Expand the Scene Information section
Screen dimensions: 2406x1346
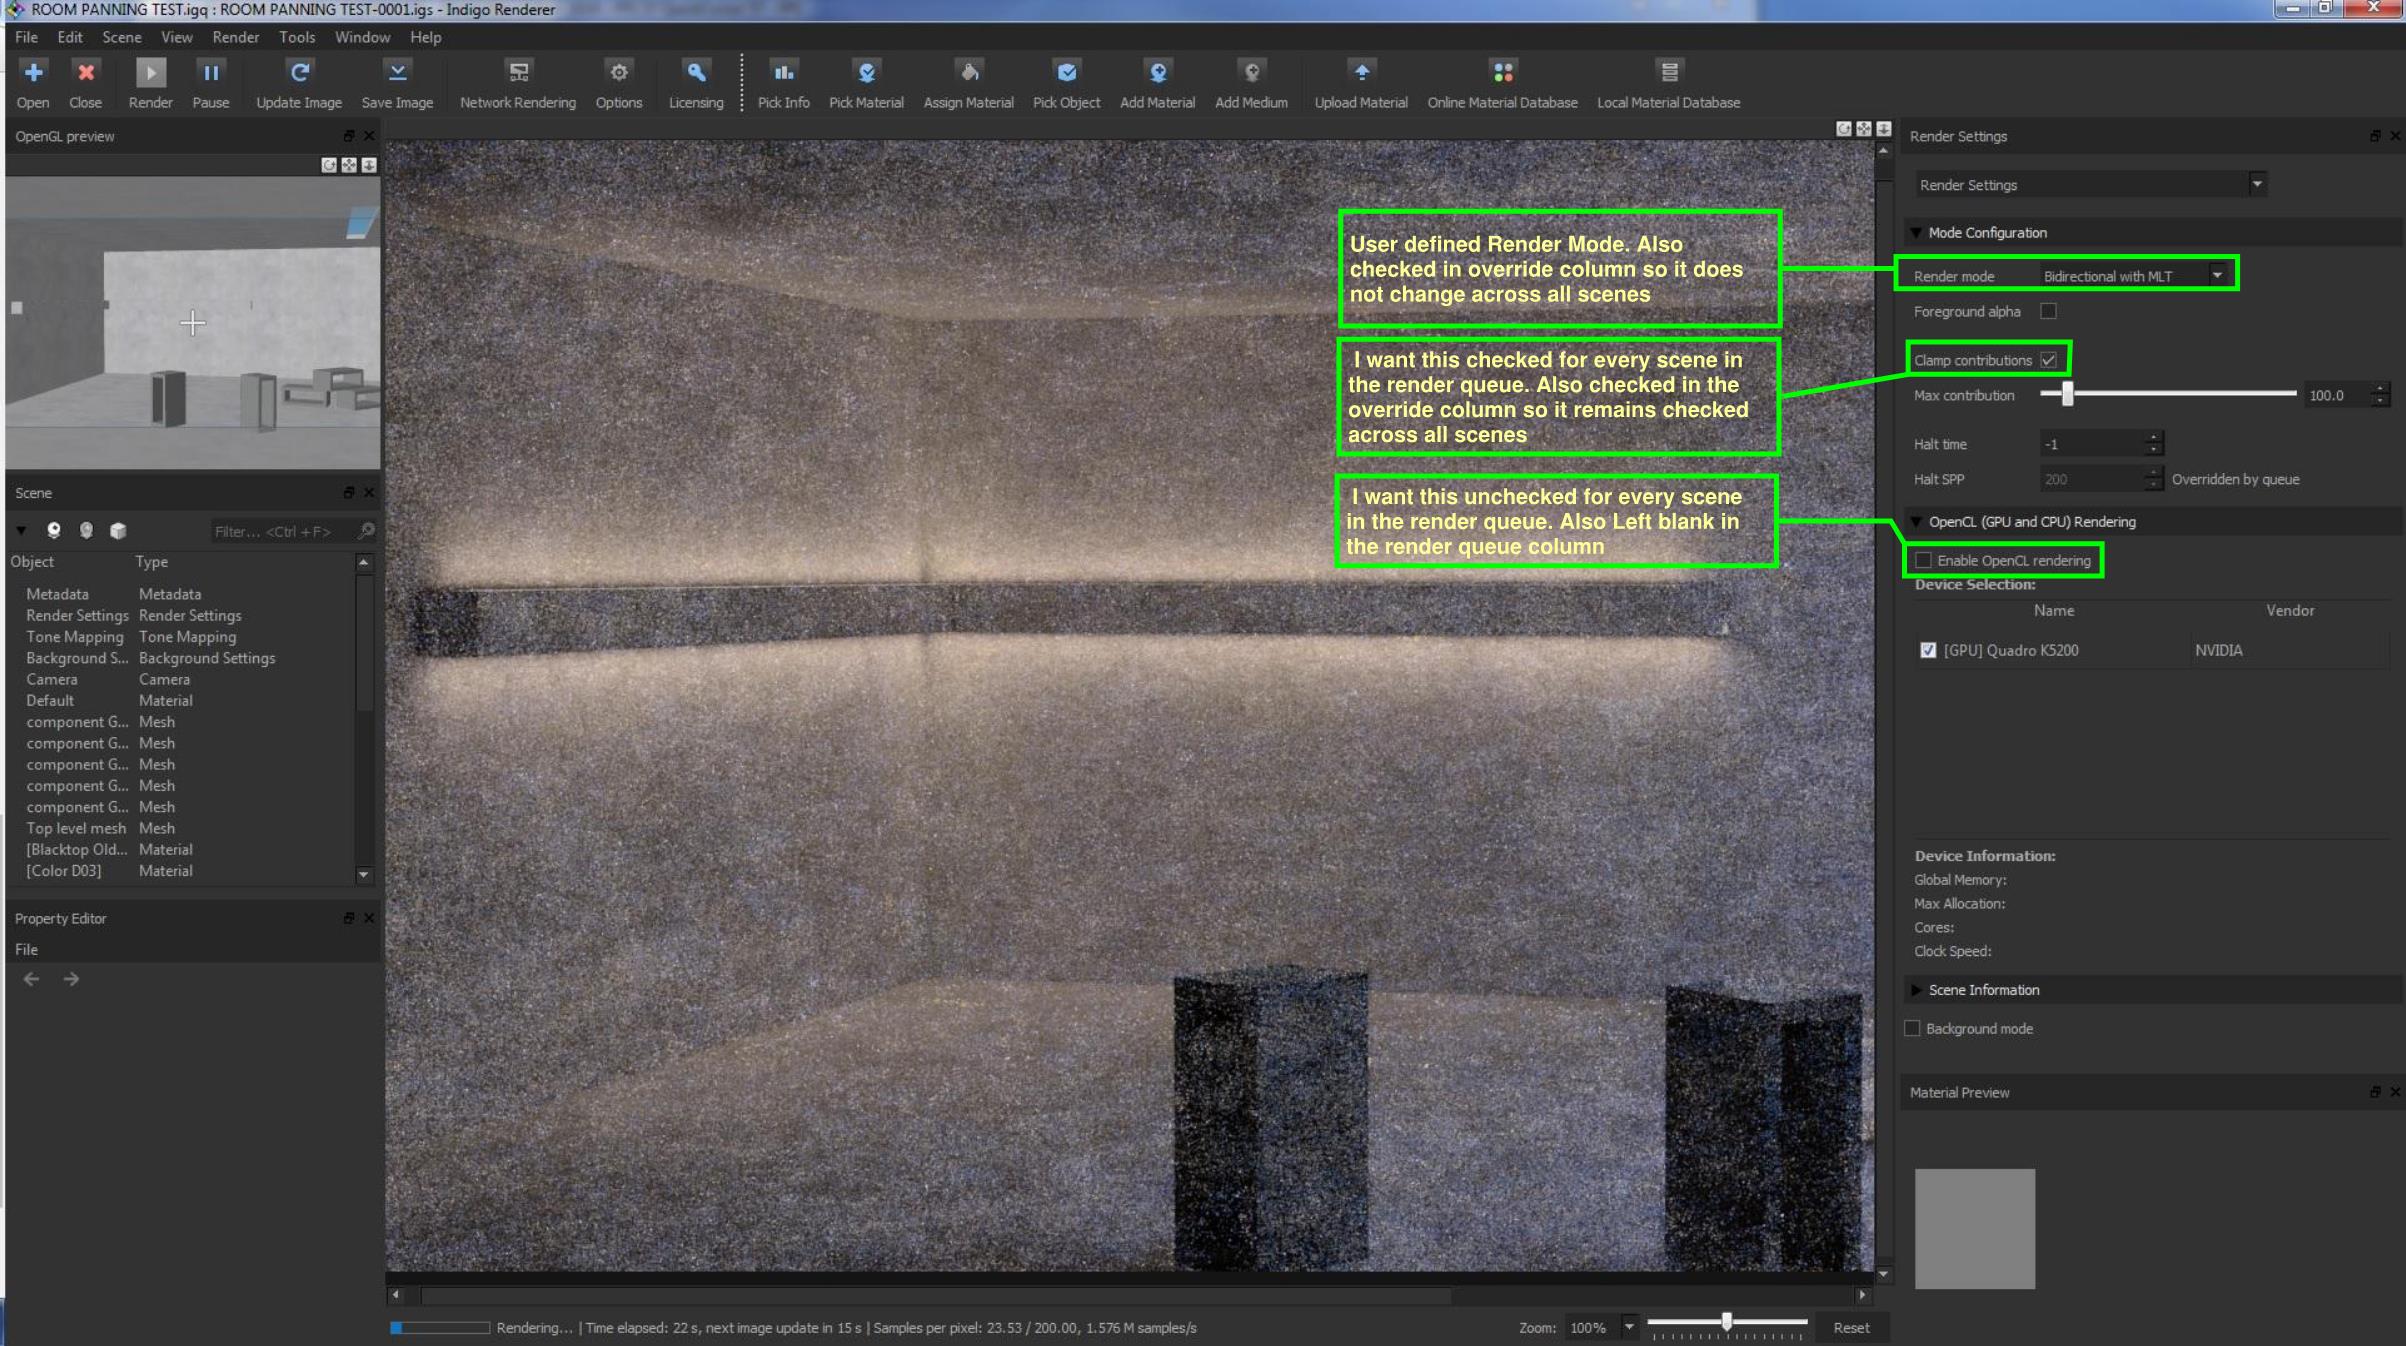1917,990
